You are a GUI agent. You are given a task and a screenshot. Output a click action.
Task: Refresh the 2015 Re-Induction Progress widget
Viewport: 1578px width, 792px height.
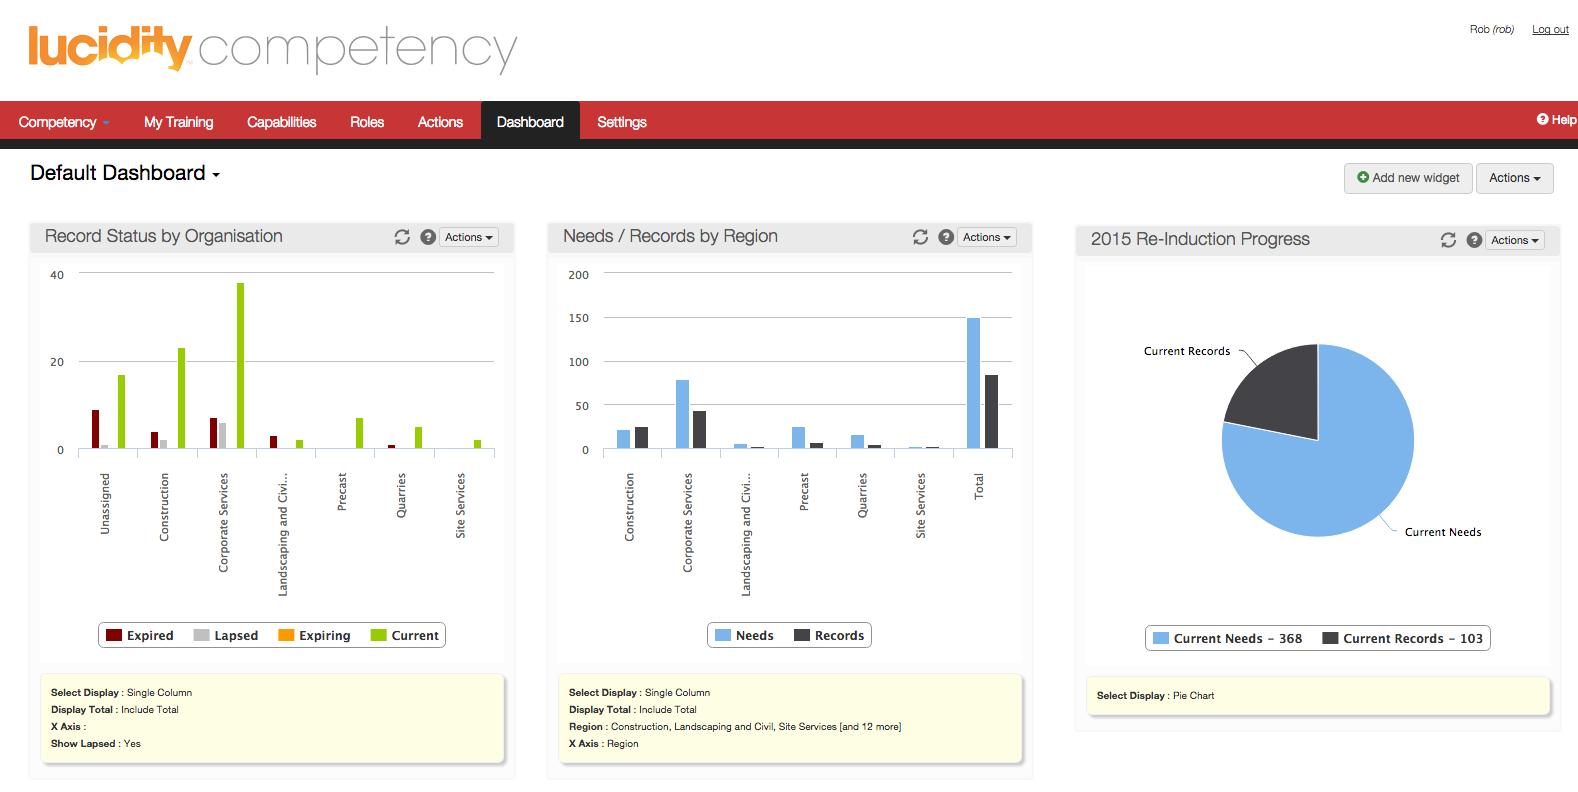point(1448,240)
